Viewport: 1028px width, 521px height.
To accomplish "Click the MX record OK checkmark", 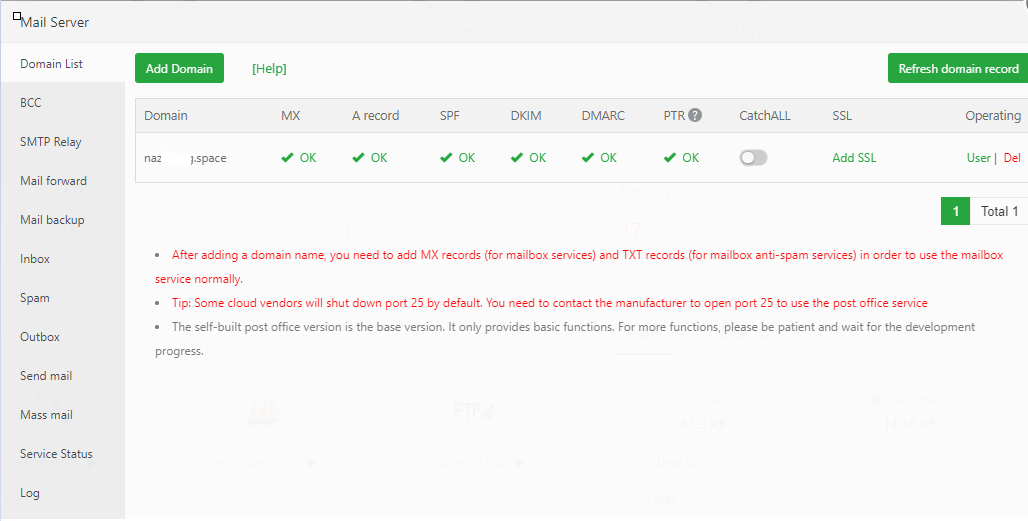I will (289, 158).
